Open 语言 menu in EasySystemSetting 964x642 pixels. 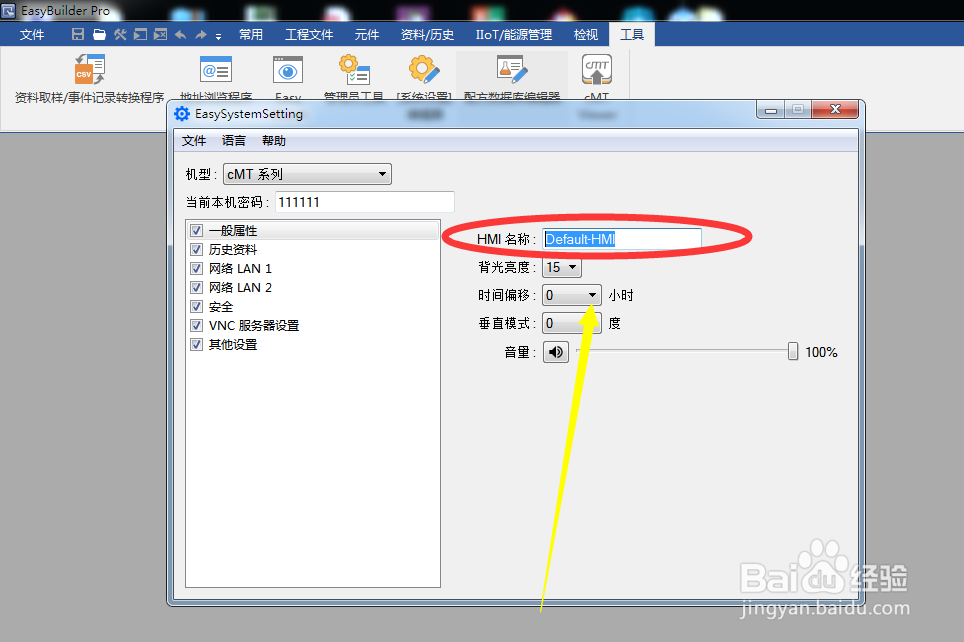coord(234,141)
